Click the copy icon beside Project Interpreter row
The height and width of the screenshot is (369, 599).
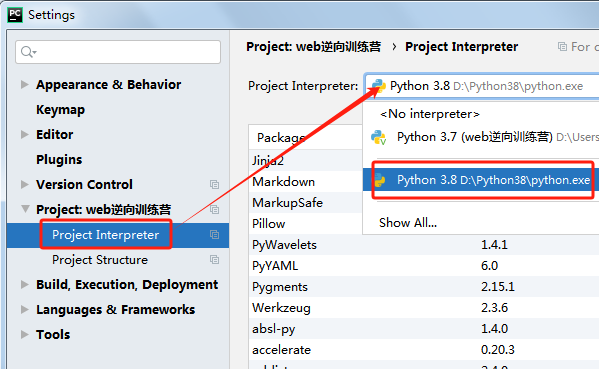(214, 235)
